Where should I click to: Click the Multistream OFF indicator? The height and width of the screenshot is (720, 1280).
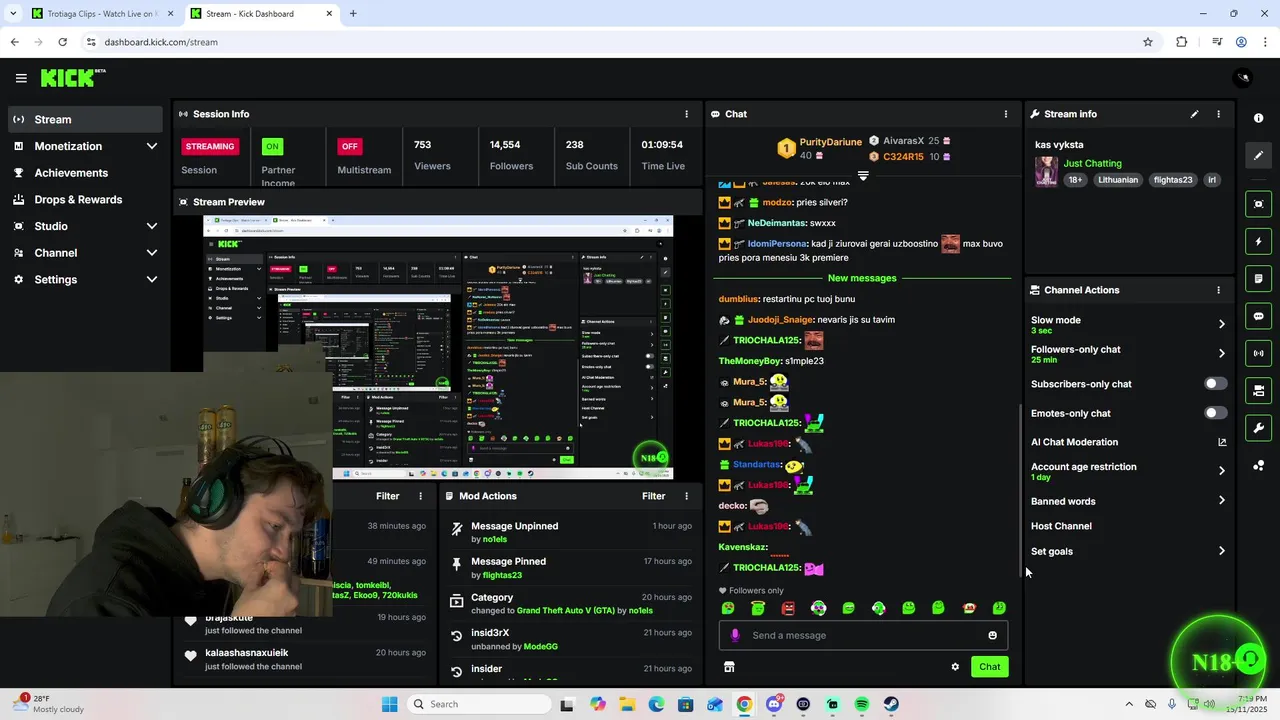[349, 146]
